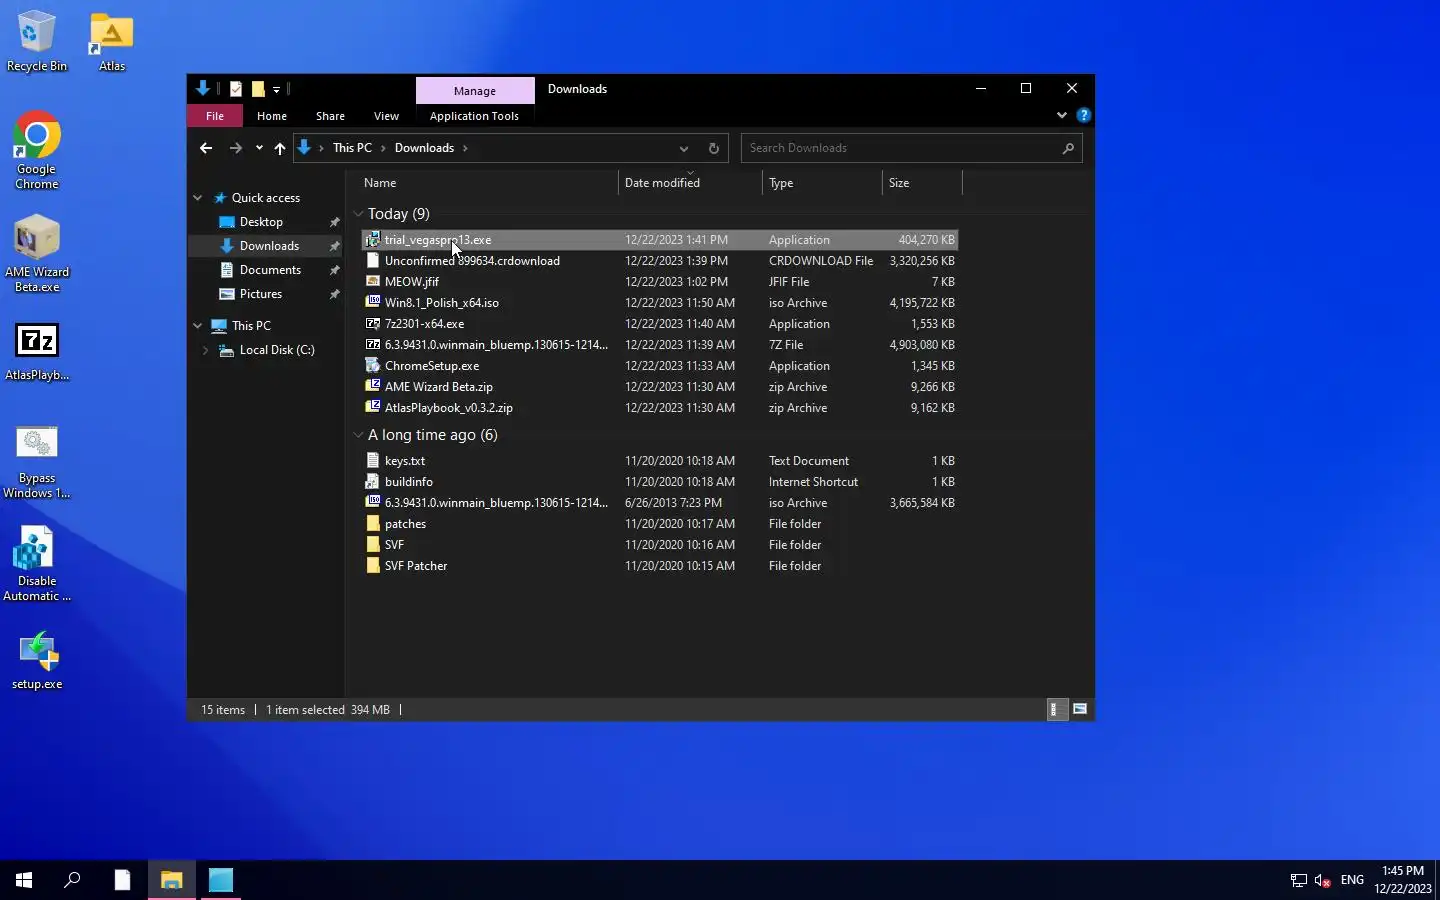This screenshot has height=900, width=1440.
Task: Click the Win8.1_Polish_x64.iso file icon
Action: [x=373, y=303]
